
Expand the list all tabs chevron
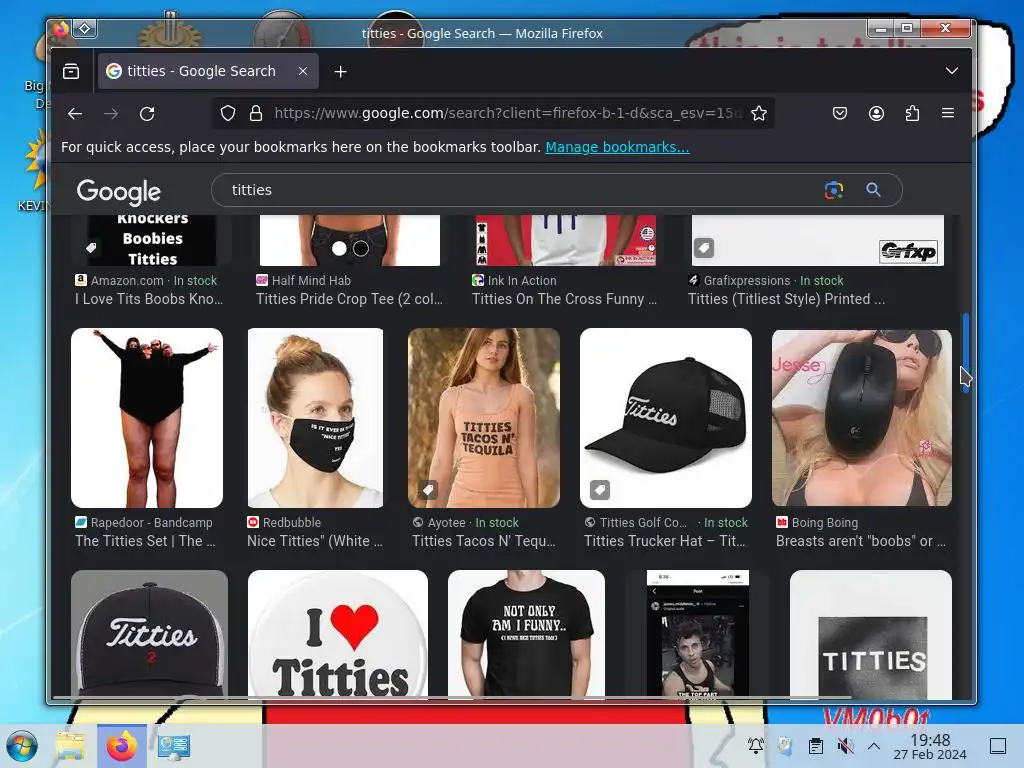pos(952,71)
